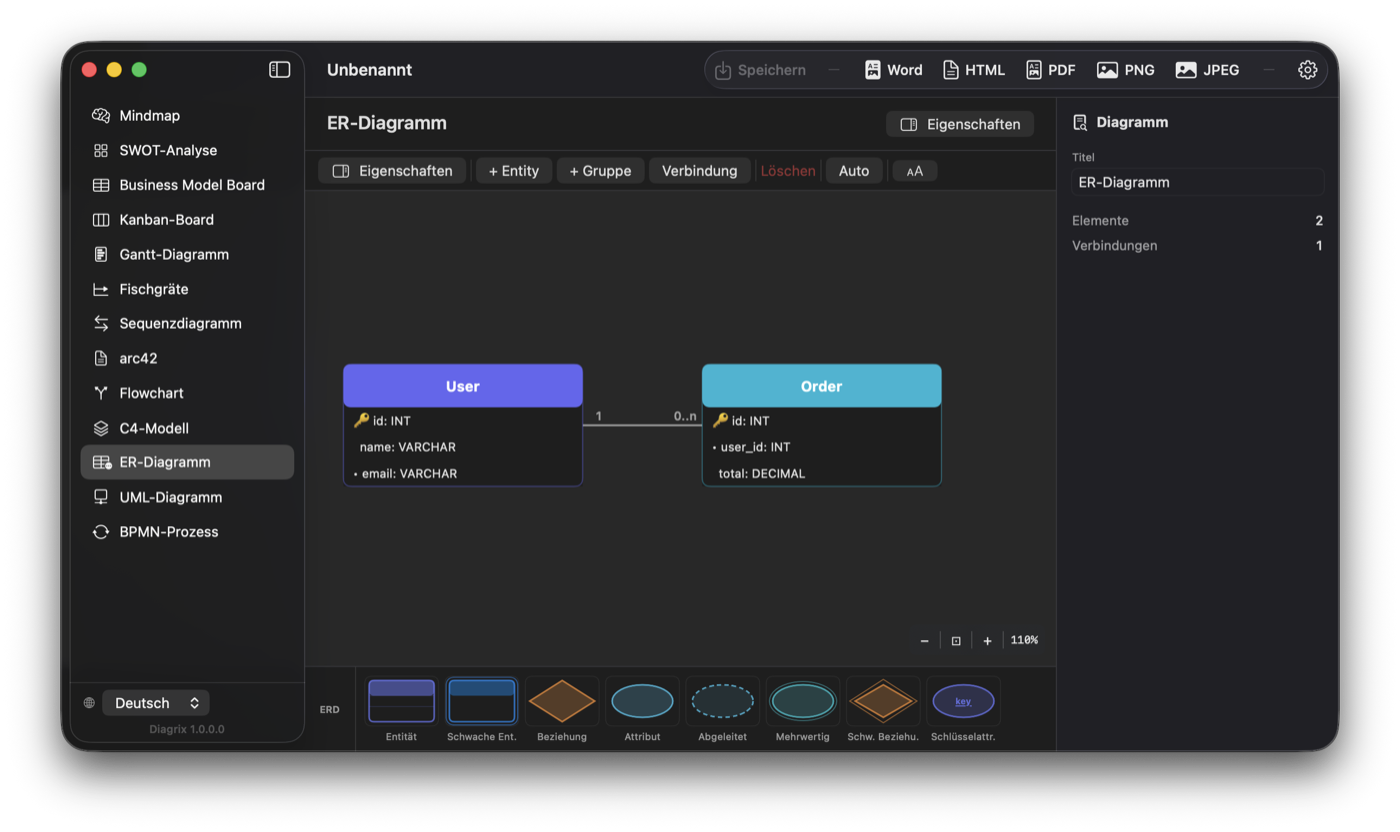Export diagram as Word
This screenshot has height=832, width=1400.
893,70
